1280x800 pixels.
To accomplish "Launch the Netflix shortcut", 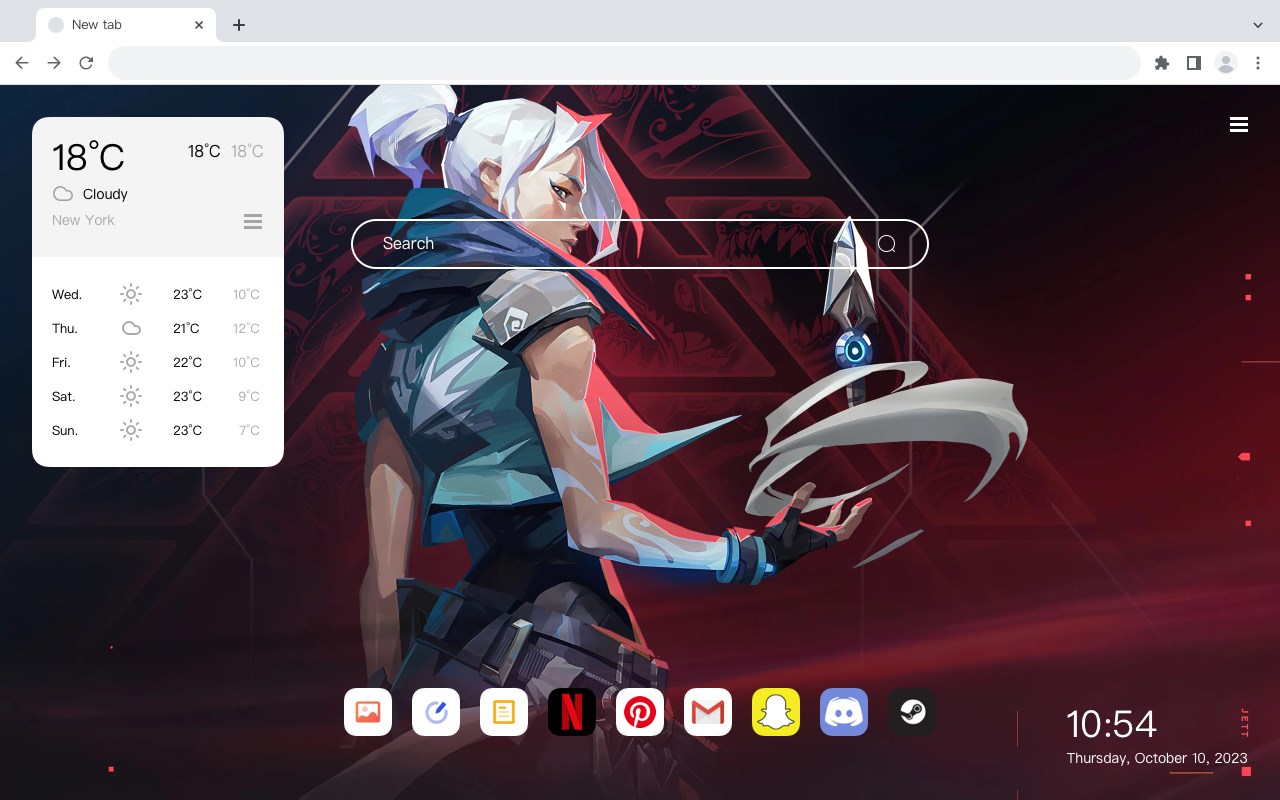I will tap(572, 712).
